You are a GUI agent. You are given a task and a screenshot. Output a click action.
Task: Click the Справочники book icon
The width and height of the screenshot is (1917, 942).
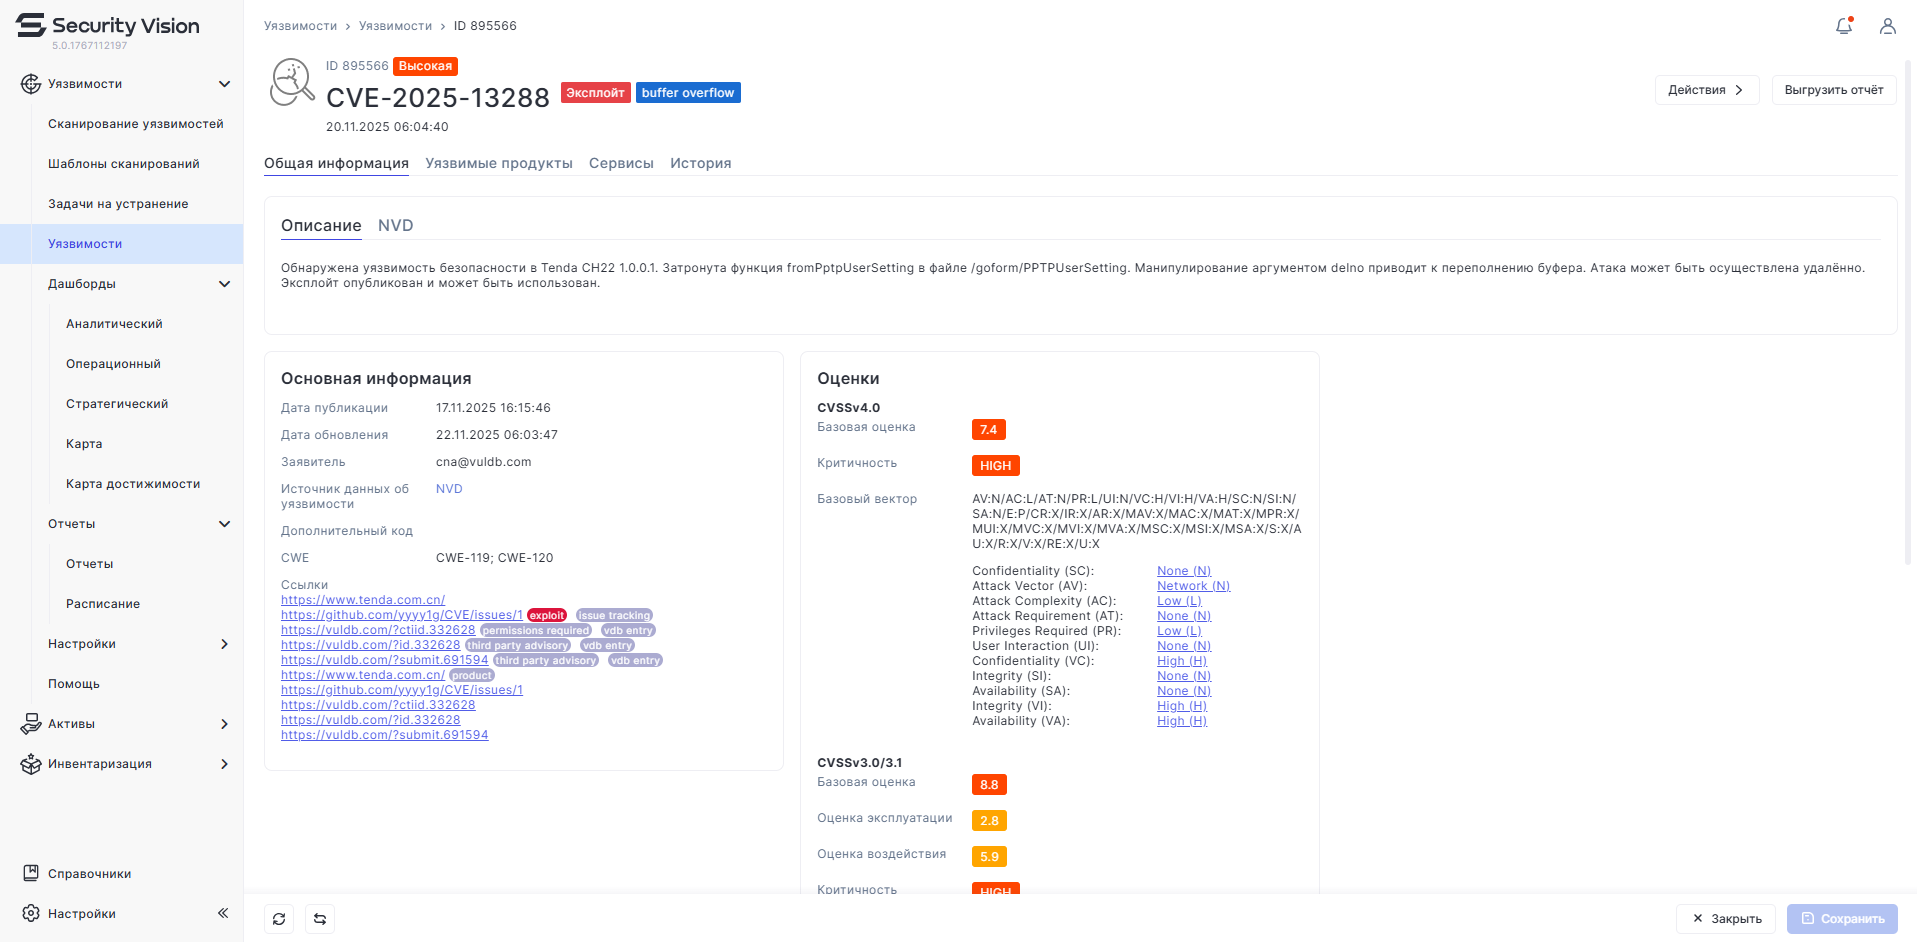pos(31,873)
